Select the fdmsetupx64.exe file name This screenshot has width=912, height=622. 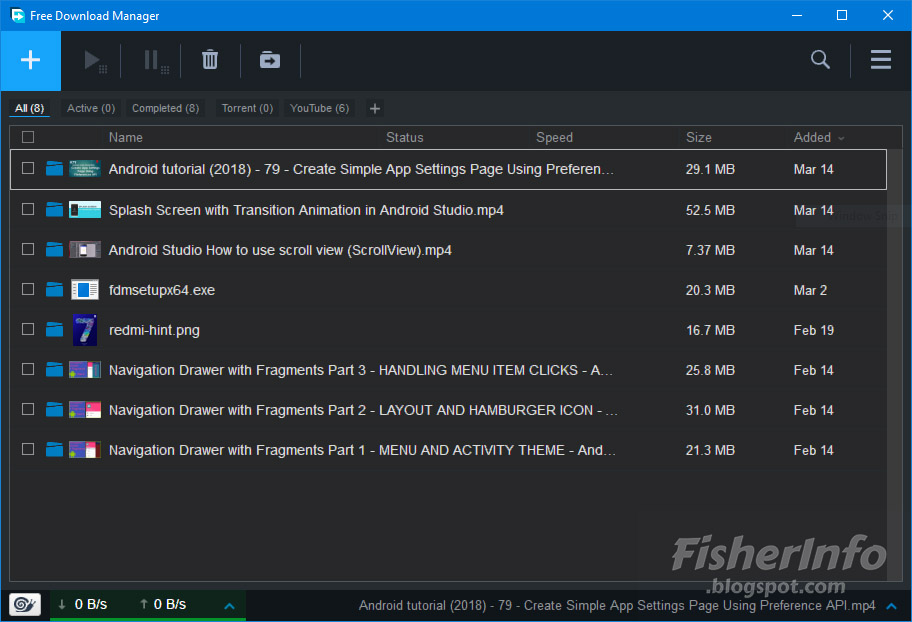(162, 290)
